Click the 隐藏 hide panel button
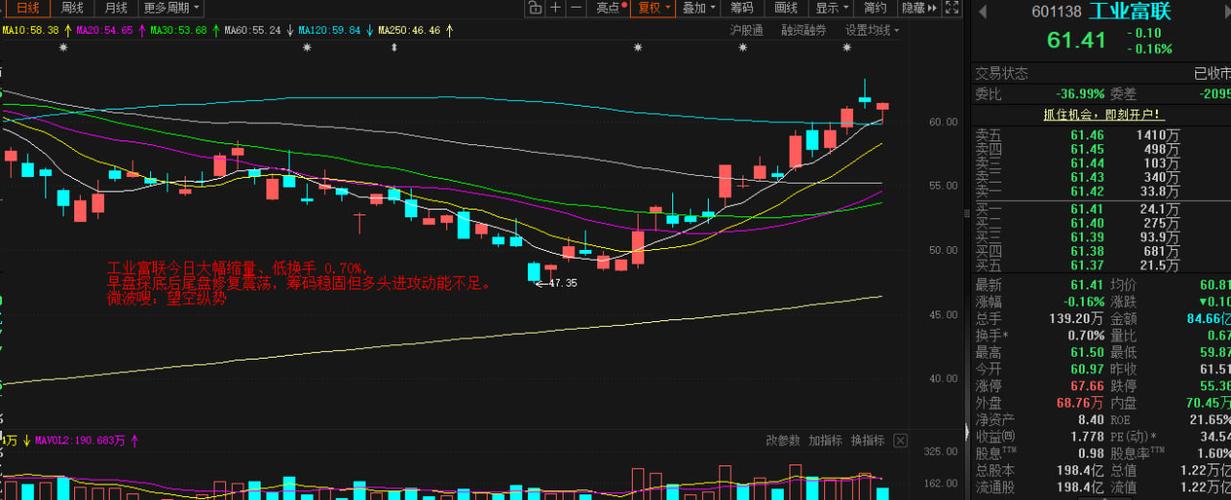1231x500 pixels. tap(913, 8)
